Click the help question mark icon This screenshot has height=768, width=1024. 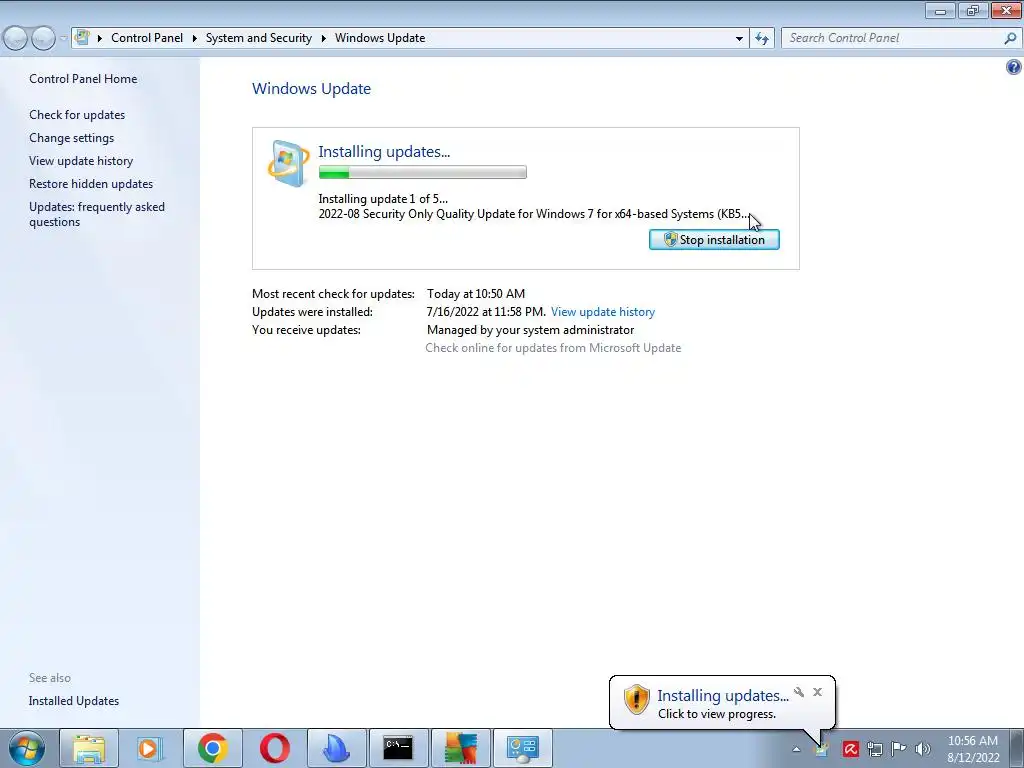(1014, 67)
